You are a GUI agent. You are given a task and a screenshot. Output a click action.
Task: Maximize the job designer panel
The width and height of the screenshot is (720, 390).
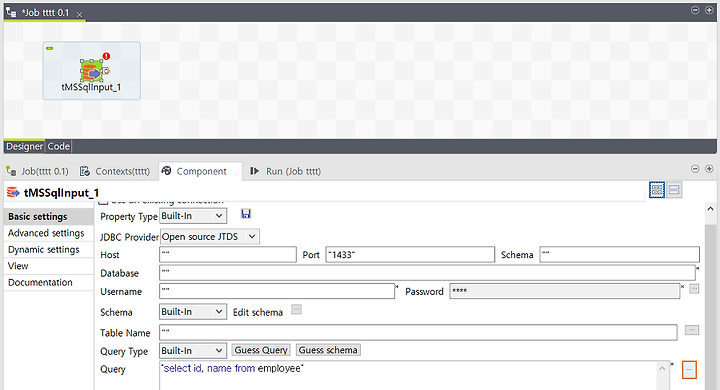pyautogui.click(x=709, y=10)
